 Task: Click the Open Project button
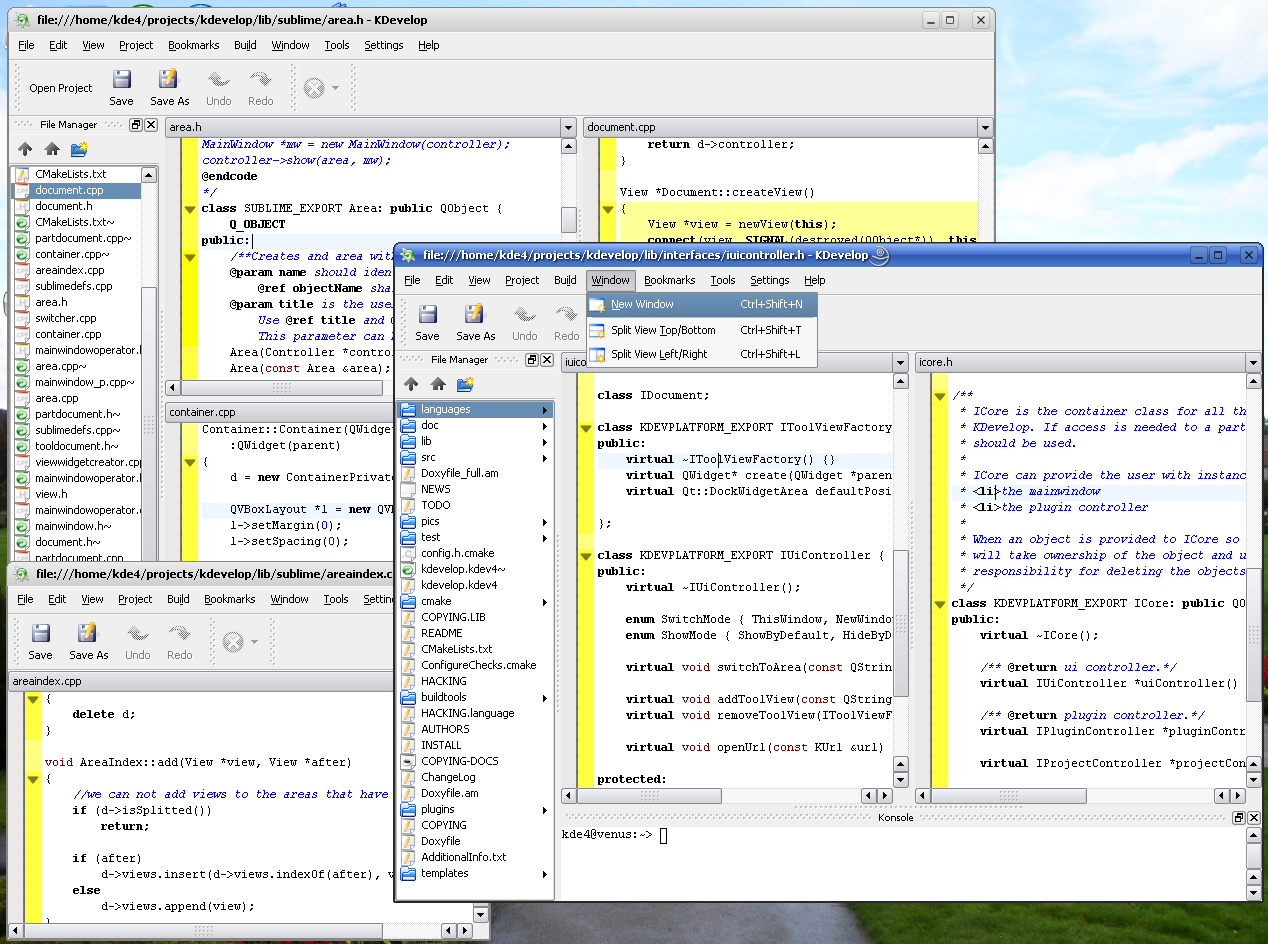(61, 88)
